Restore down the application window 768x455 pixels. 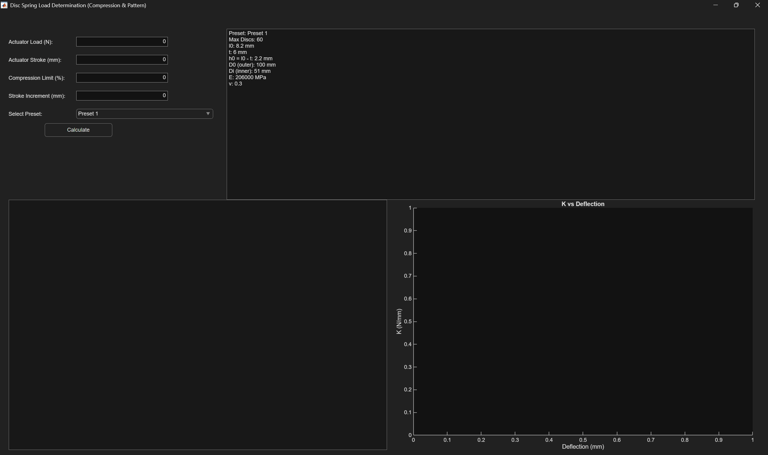[736, 5]
